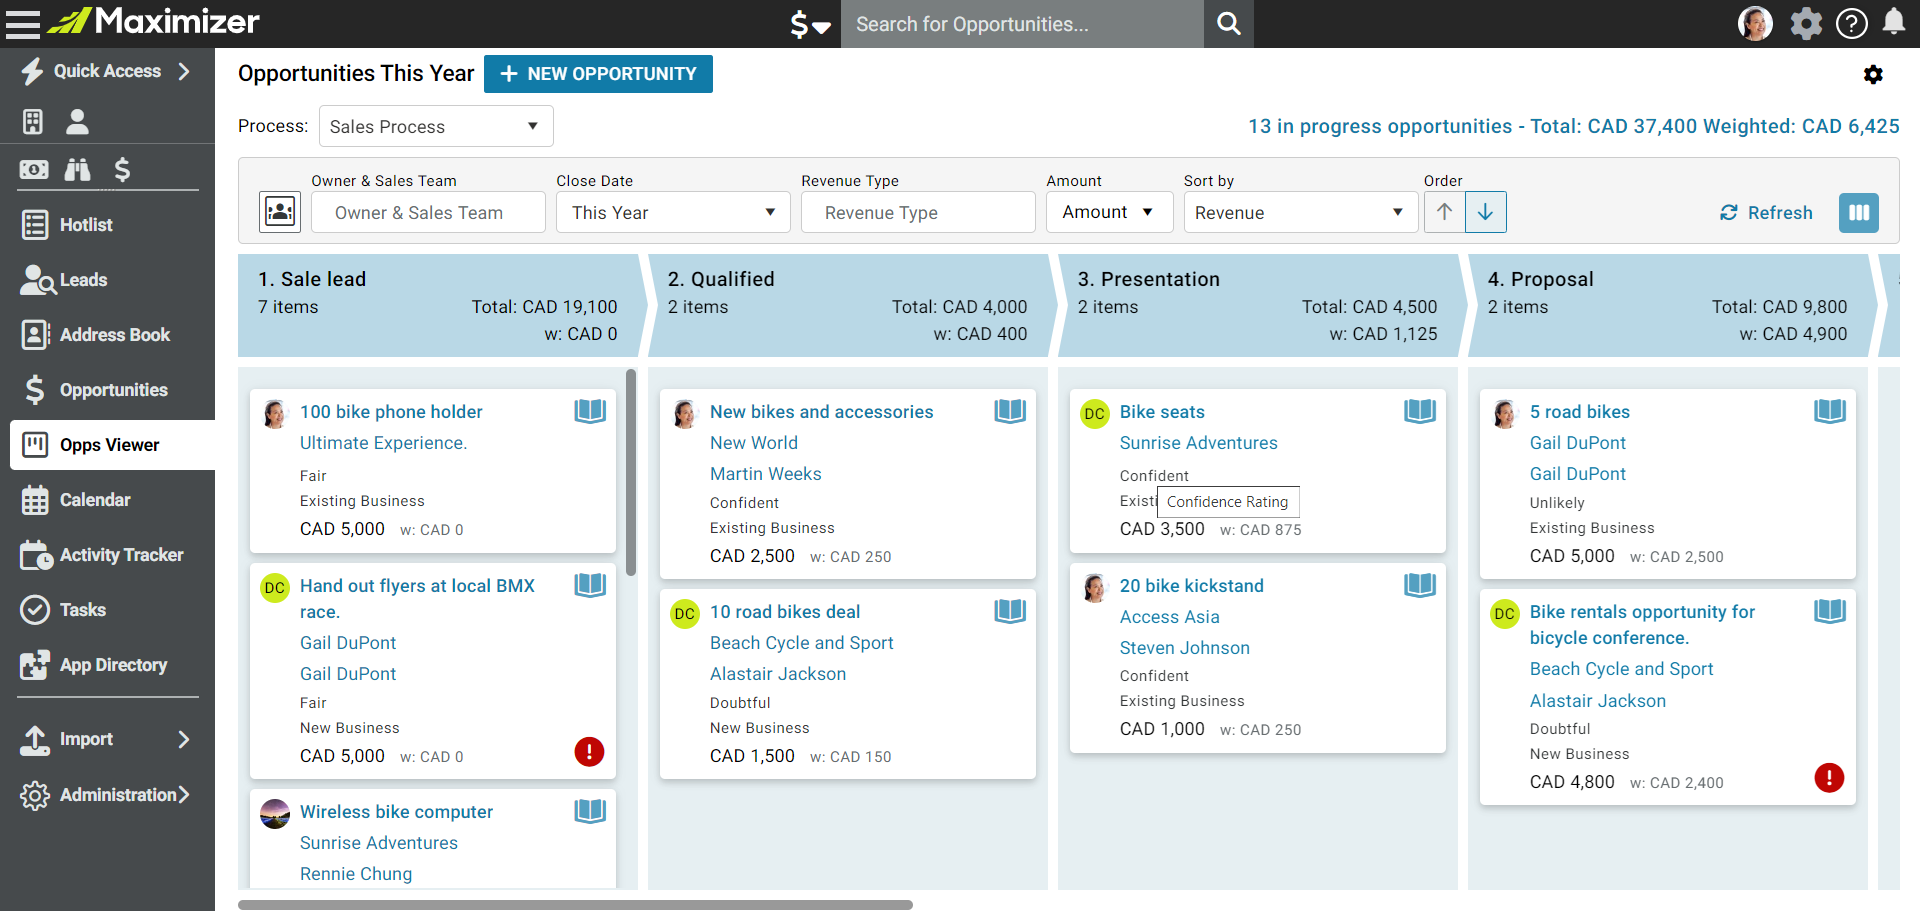
Task: Open the user profile avatar
Action: (x=1755, y=23)
